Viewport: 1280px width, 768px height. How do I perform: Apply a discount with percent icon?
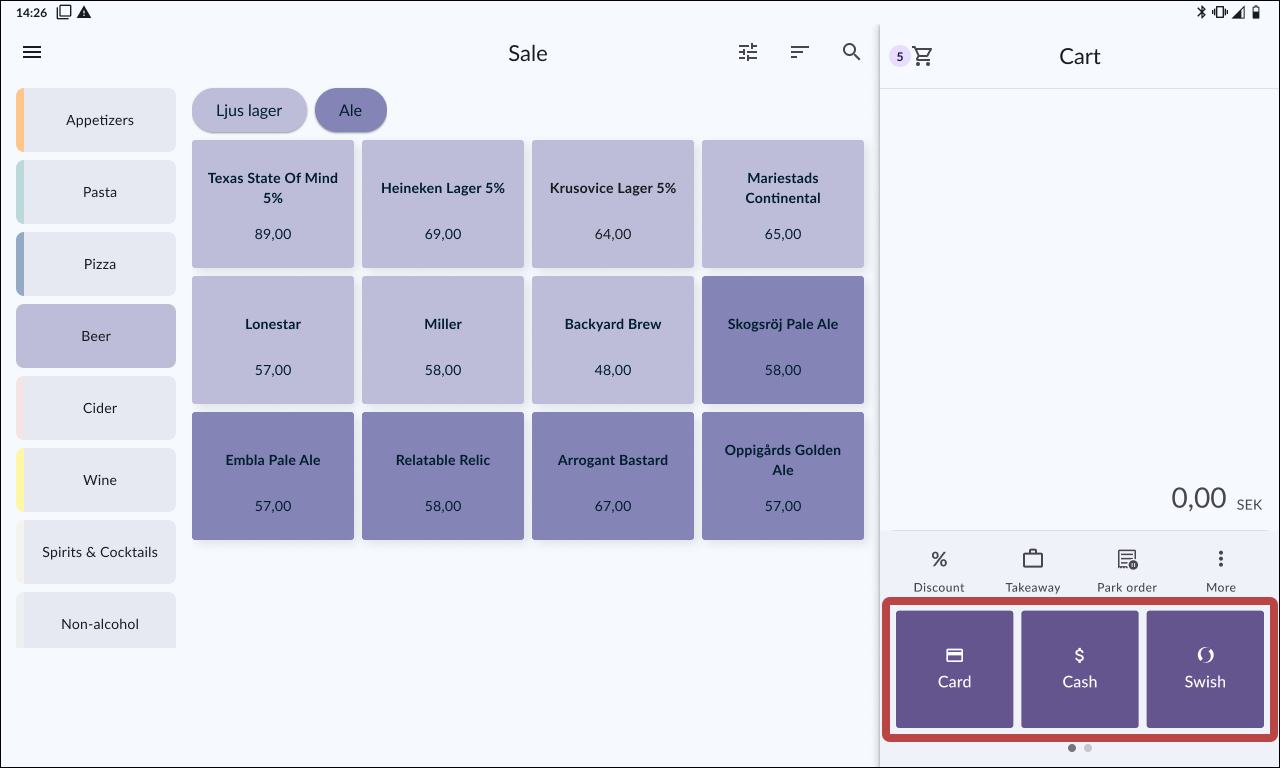tap(939, 570)
